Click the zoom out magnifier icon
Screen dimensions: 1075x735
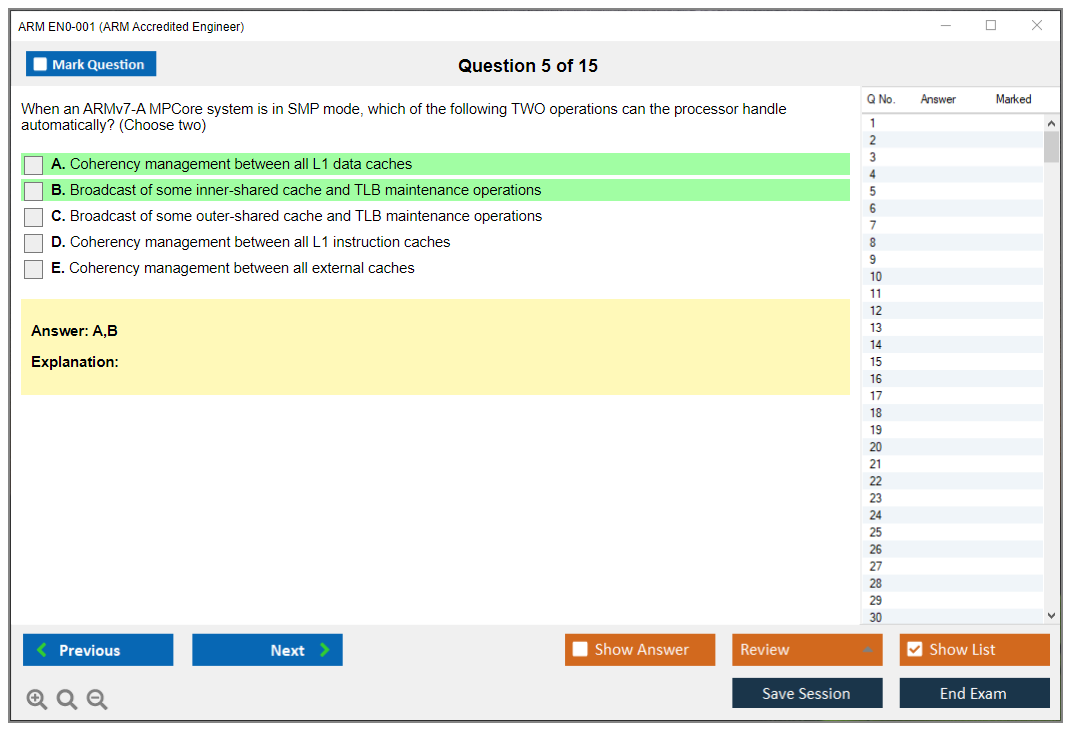pos(97,700)
